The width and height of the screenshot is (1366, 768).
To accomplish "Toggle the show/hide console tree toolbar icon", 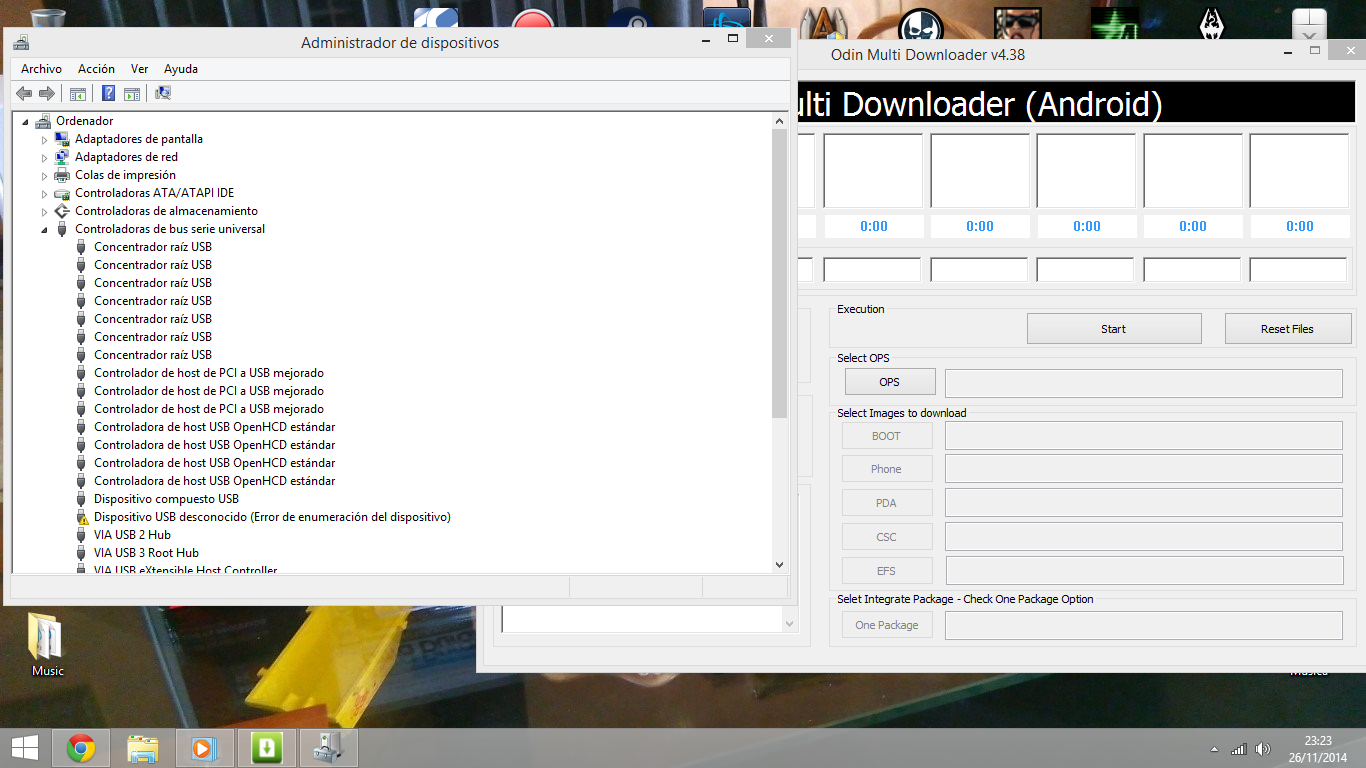I will 77,93.
